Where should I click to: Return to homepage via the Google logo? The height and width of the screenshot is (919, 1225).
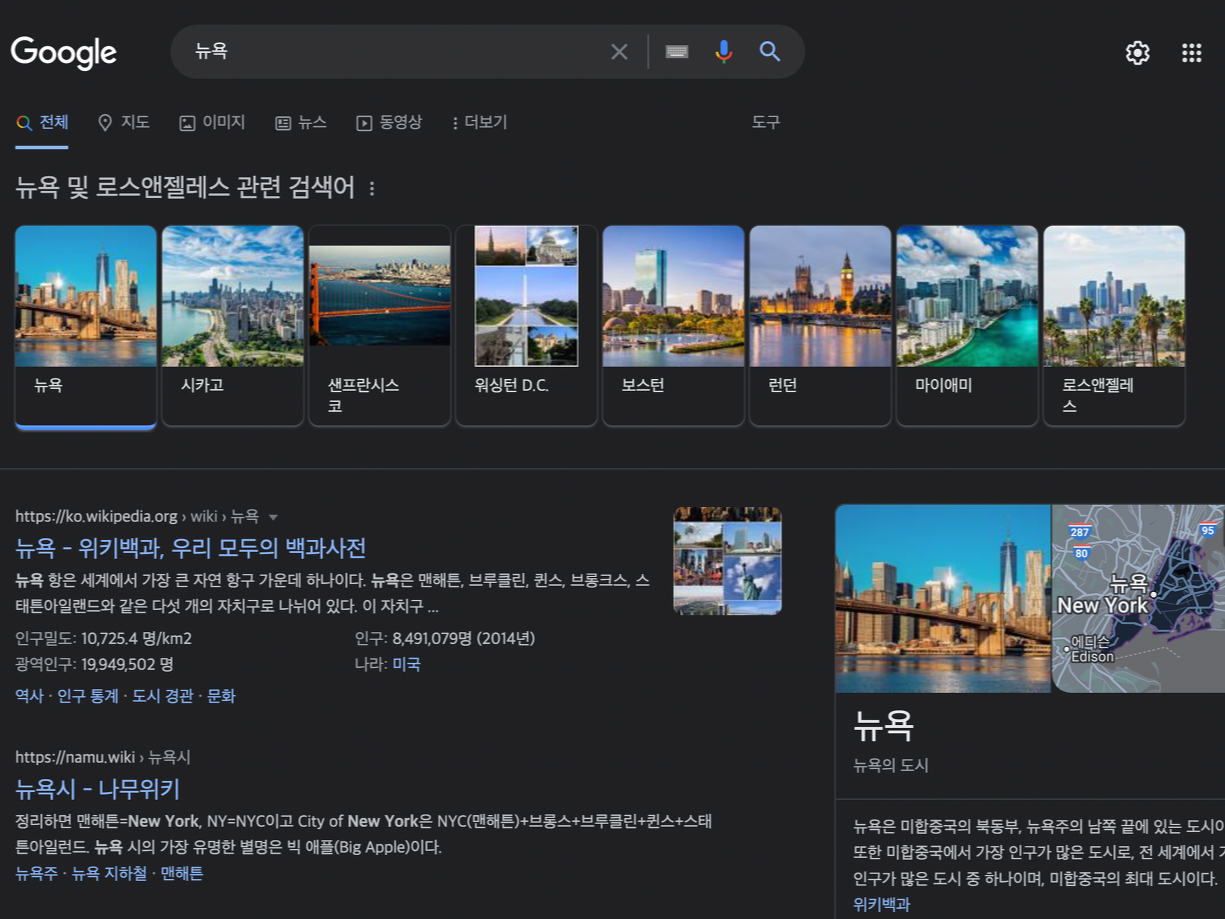point(63,52)
